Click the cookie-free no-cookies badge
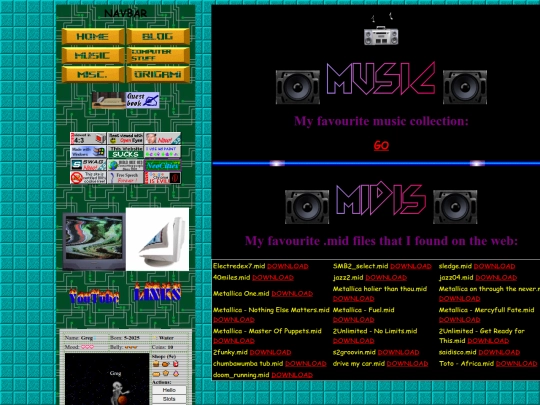Image resolution: width=540 pixels, height=405 pixels. [x=88, y=178]
